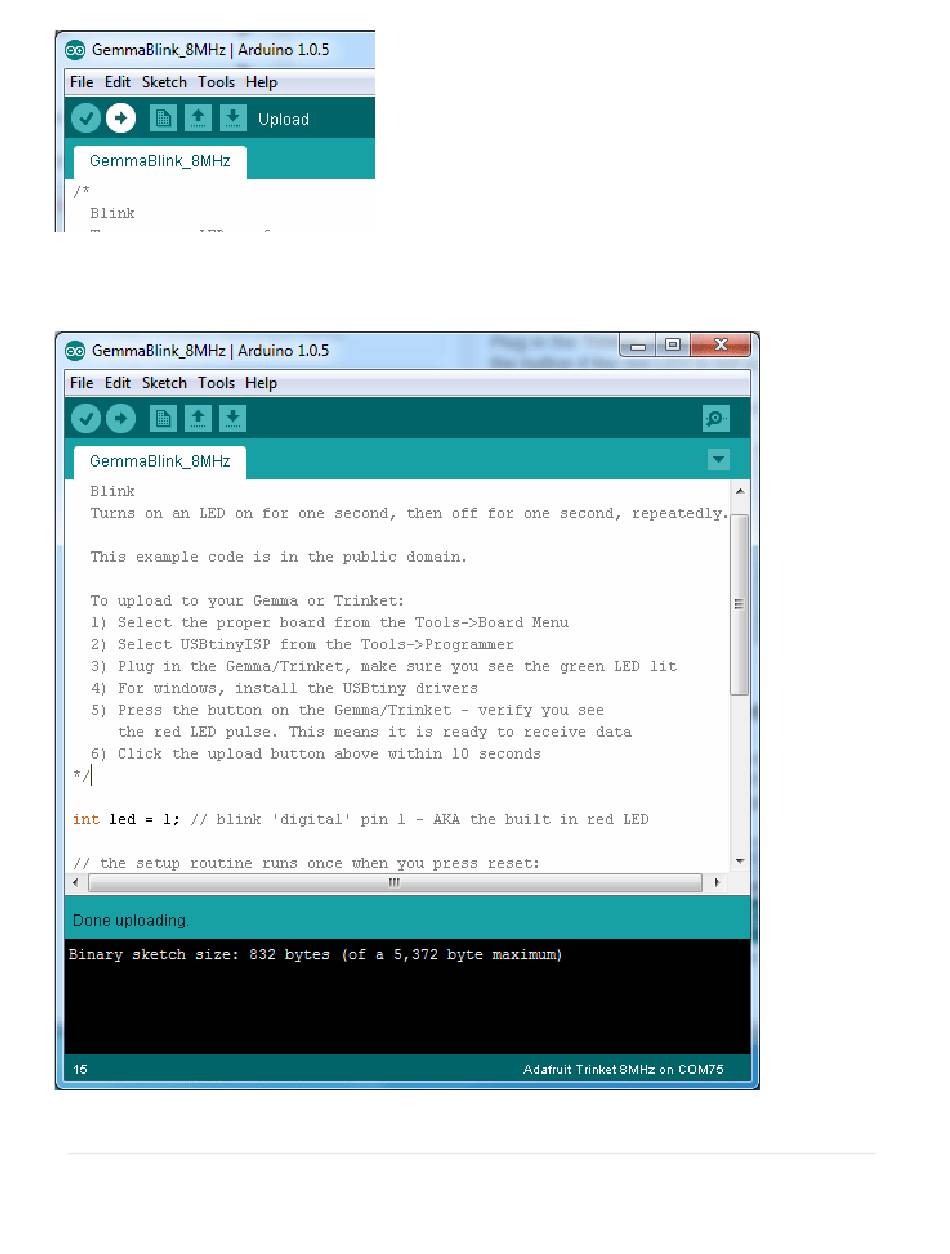950x1254 pixels.
Task: Click '4) For windows, install the USBtiny drivers'
Action: coord(284,688)
